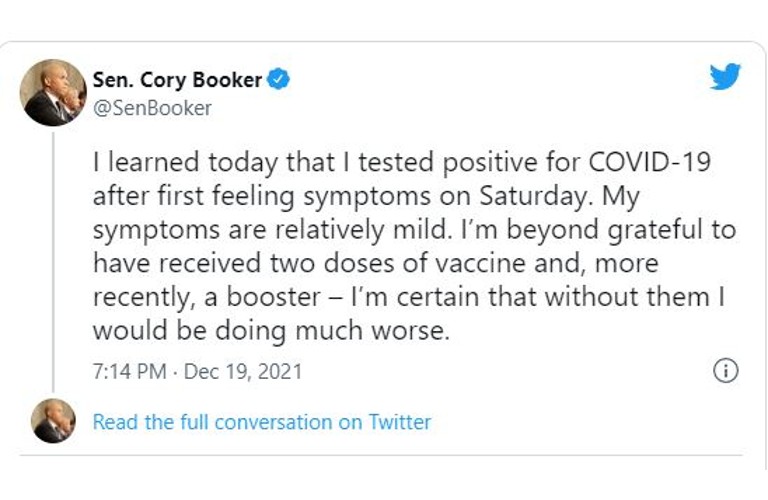Click the large profile avatar beside Sen. Cory Booker

click(53, 92)
